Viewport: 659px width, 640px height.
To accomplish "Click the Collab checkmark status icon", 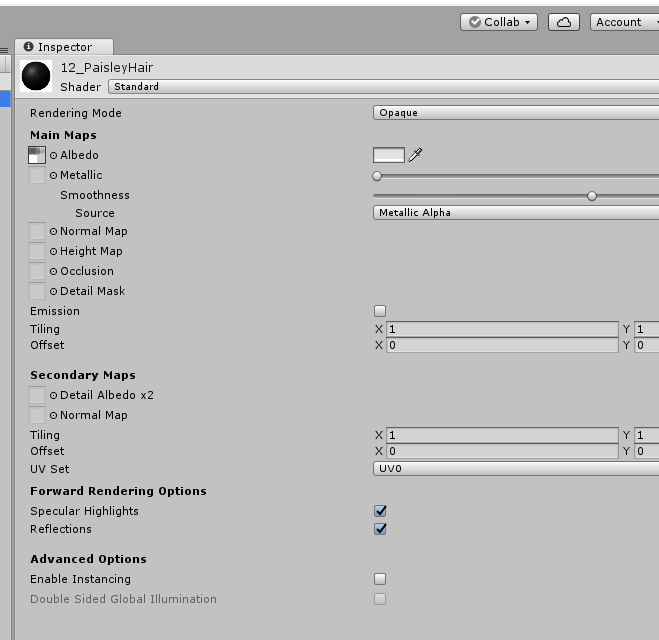I will [474, 22].
